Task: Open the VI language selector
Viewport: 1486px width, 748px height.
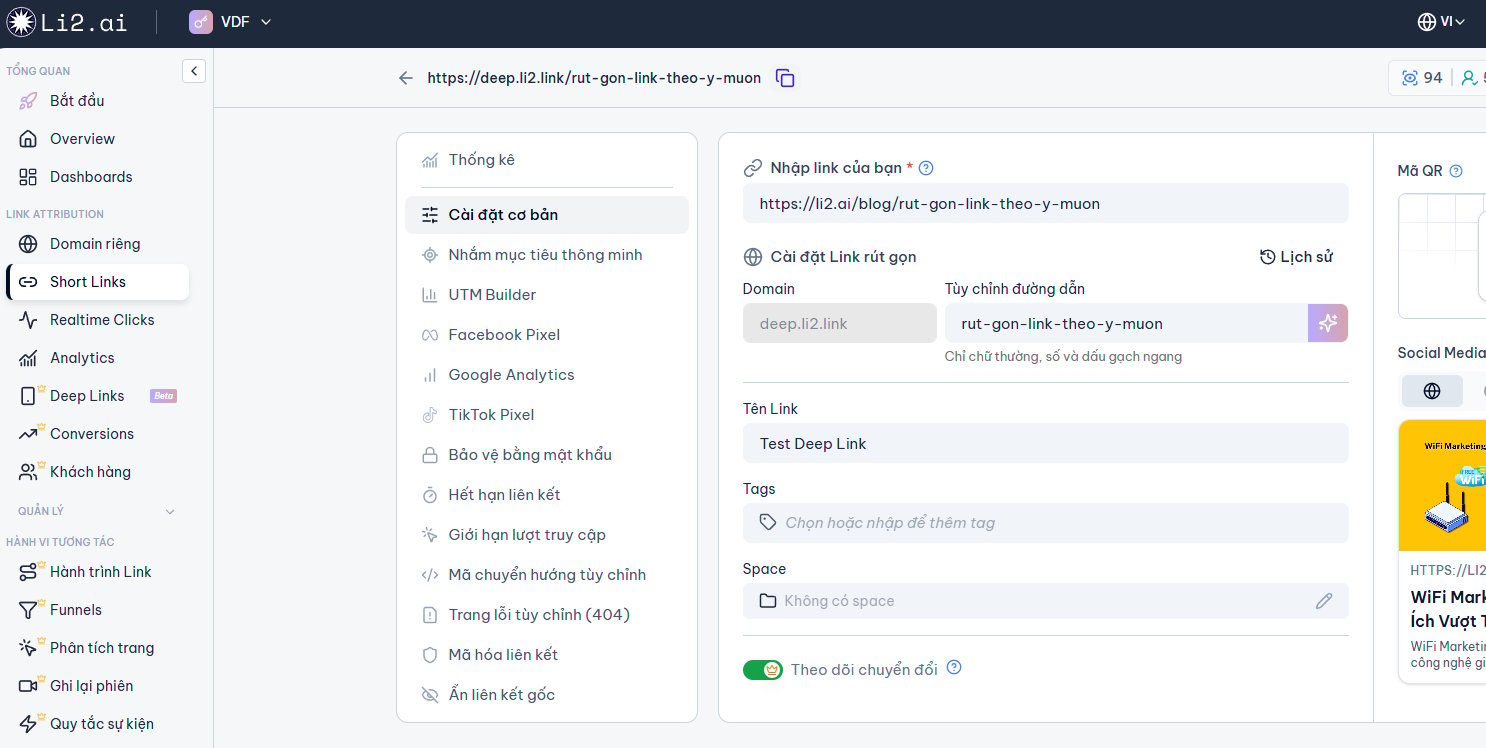Action: pos(1441,22)
